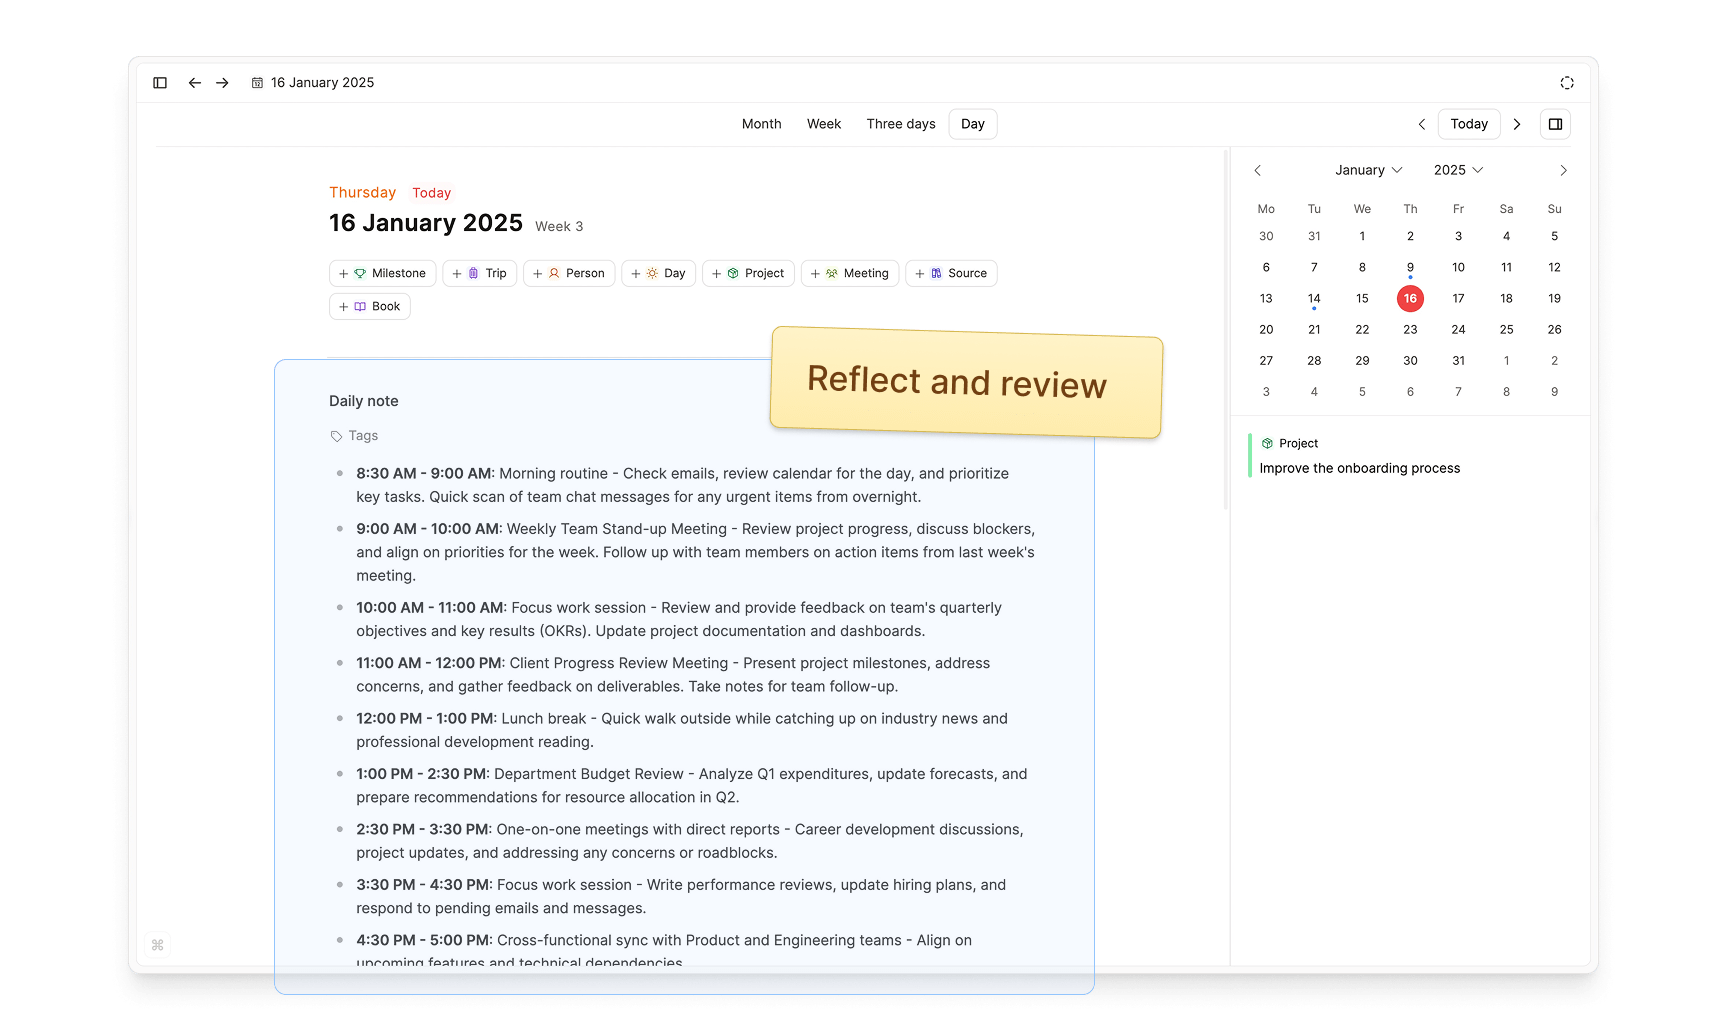The width and height of the screenshot is (1727, 1033).
Task: Add a Trip object
Action: pyautogui.click(x=480, y=273)
